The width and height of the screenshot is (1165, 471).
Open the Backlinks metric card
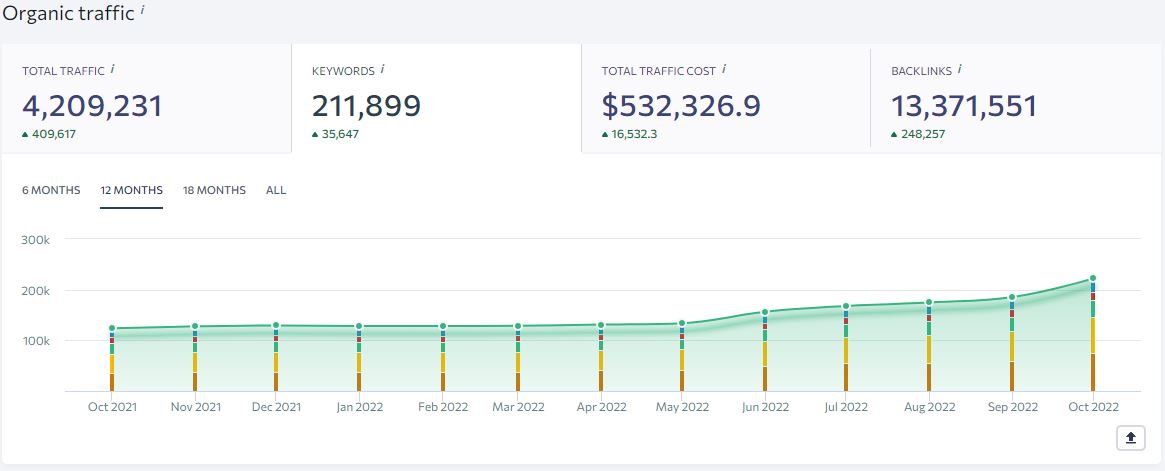1017,98
